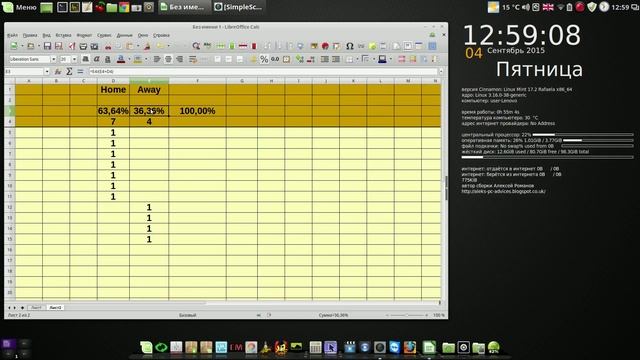Click the Spelling check ABC icon

tap(208, 46)
